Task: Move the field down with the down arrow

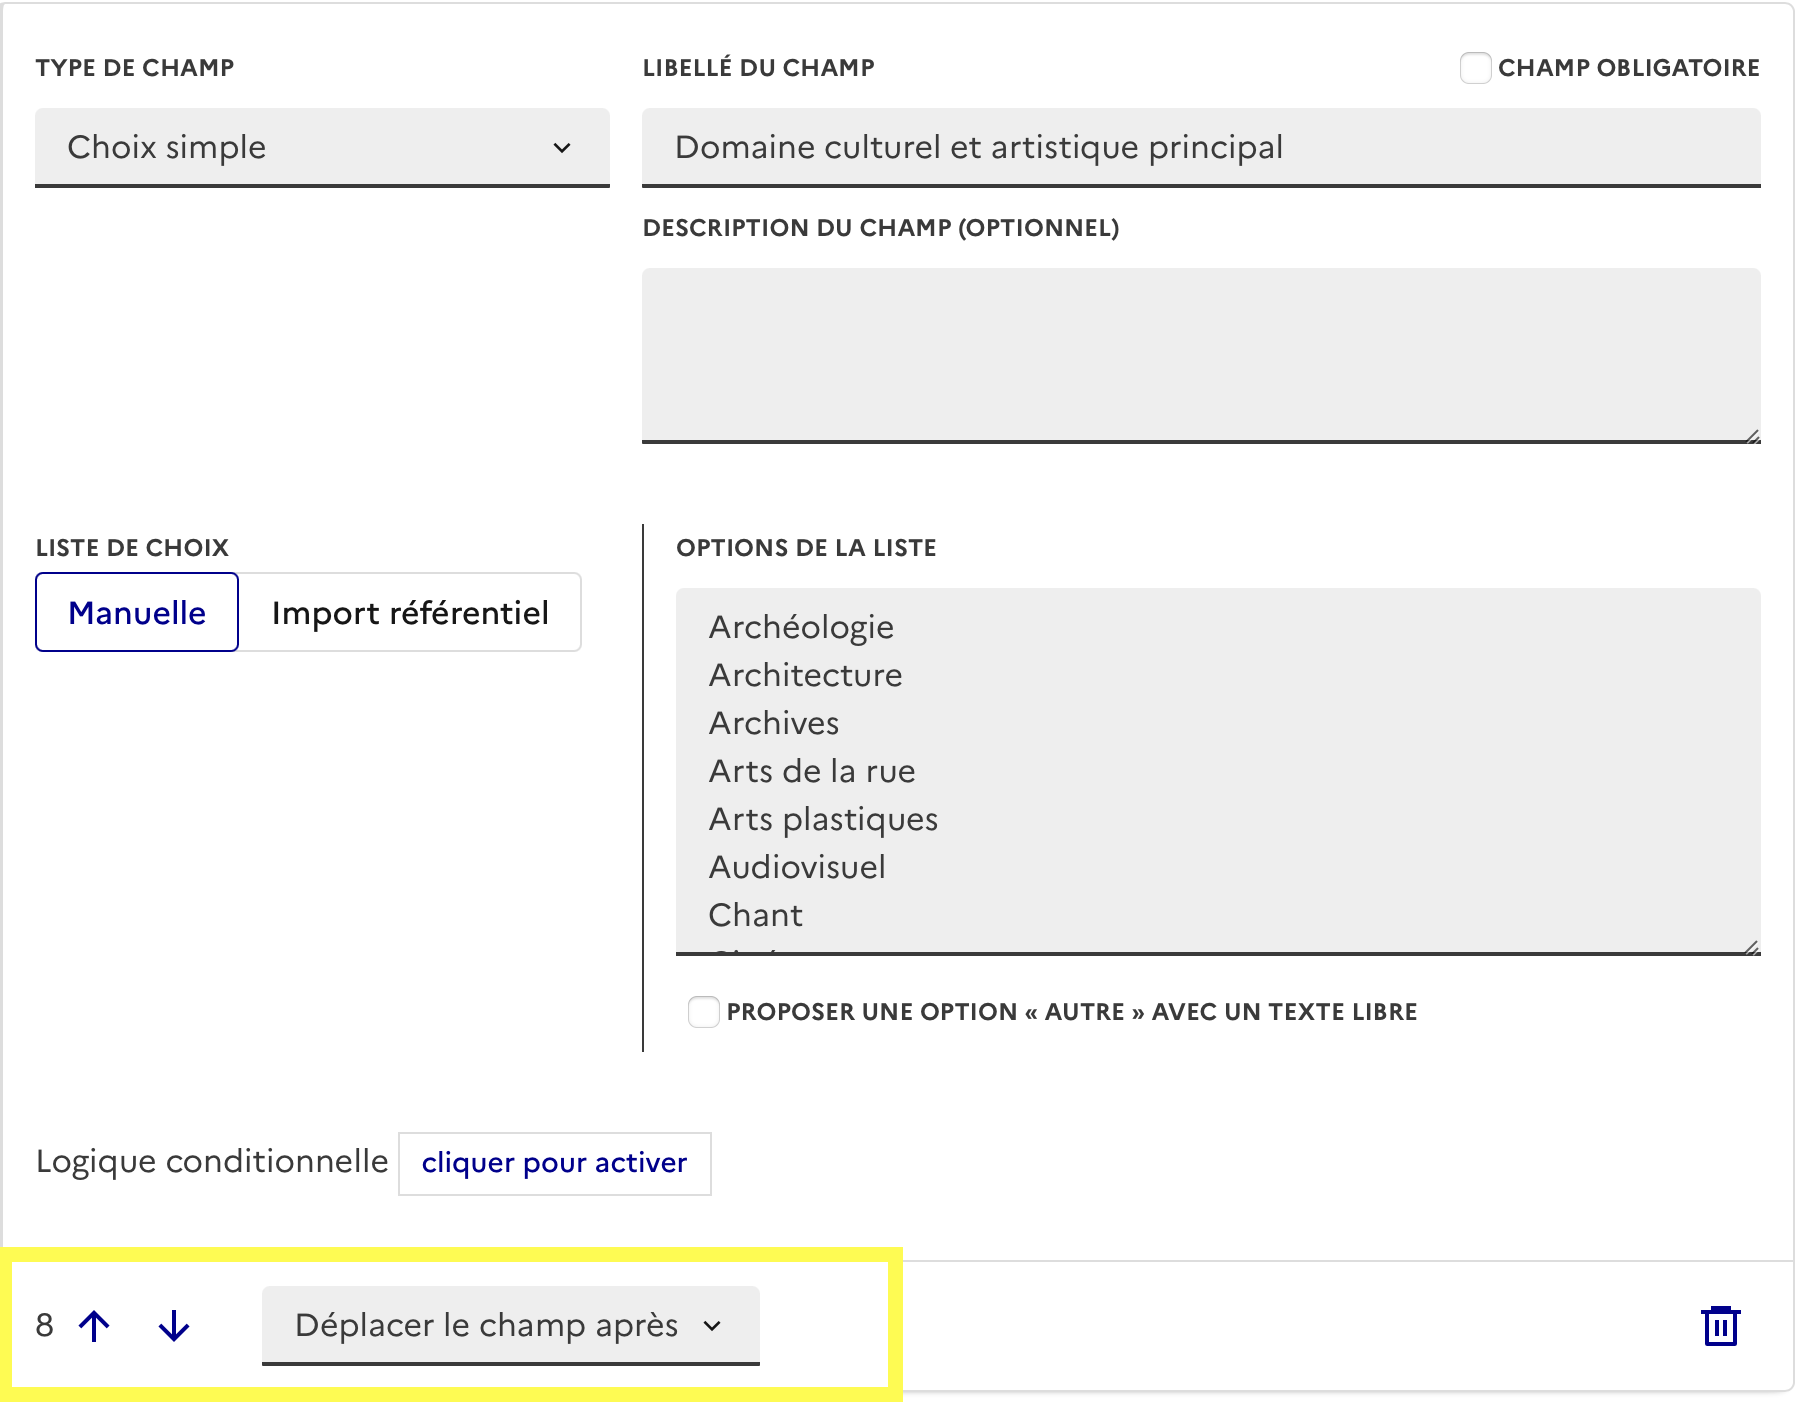Action: click(174, 1326)
